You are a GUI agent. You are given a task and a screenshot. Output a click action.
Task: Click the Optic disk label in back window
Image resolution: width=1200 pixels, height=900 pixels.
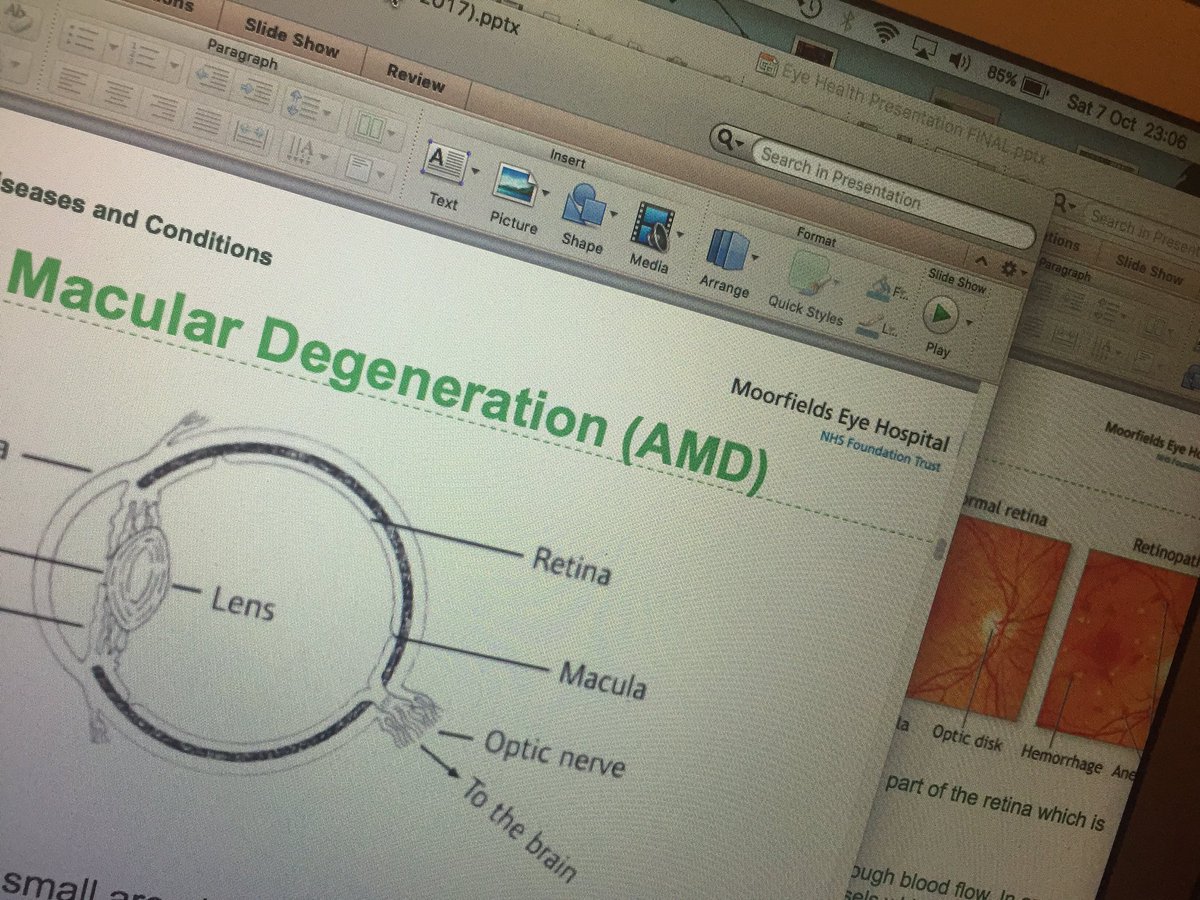click(x=968, y=737)
